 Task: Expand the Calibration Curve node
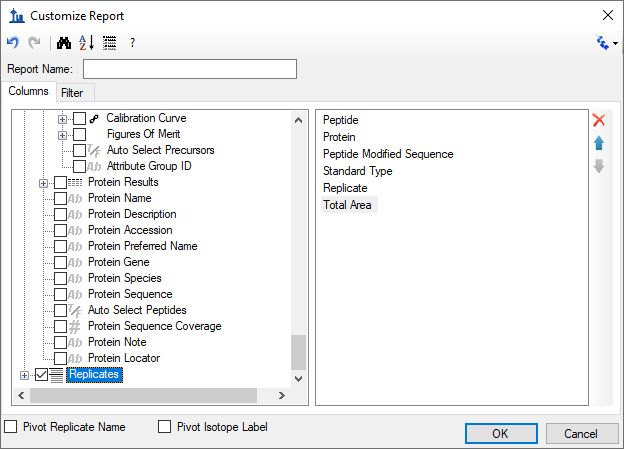coord(62,119)
